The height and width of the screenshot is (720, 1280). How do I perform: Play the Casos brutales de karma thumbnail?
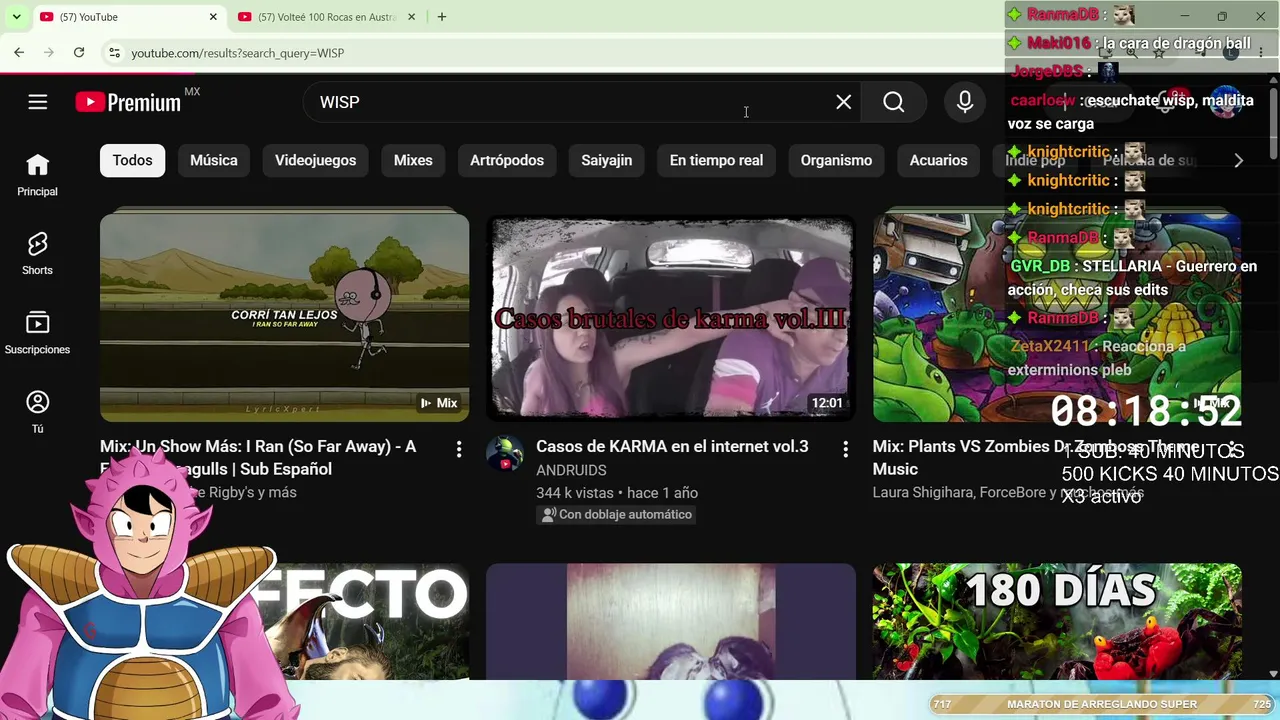click(671, 315)
